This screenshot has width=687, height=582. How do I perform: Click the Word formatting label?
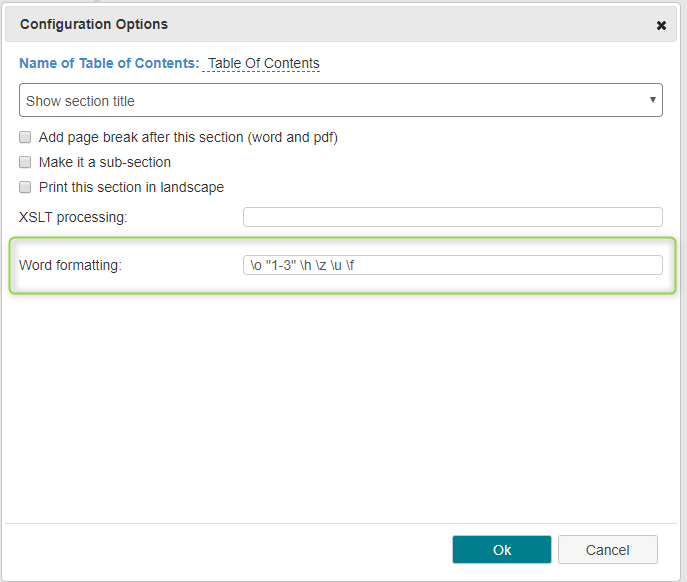70,265
